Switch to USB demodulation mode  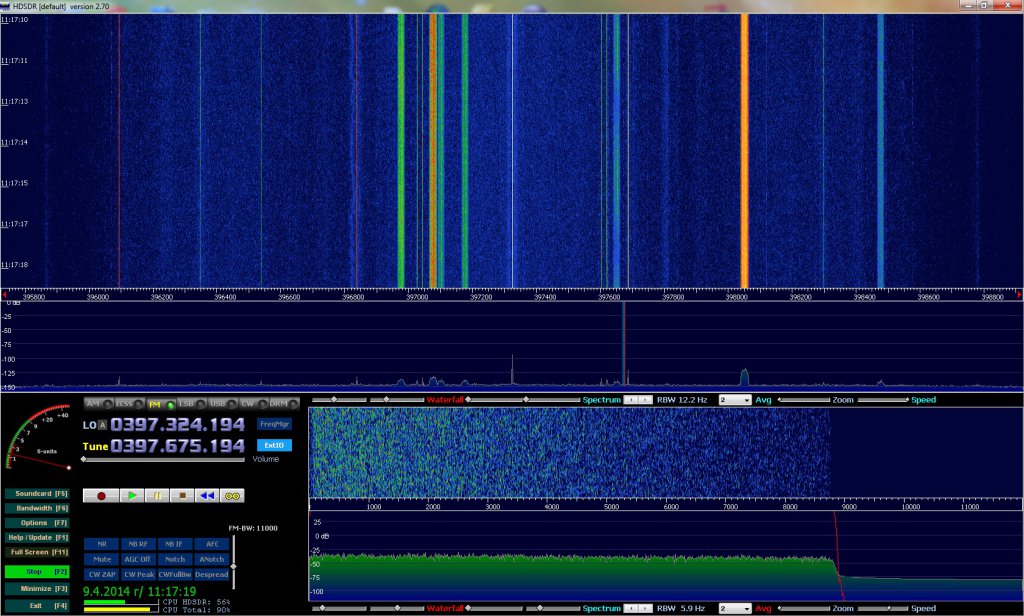click(x=217, y=403)
